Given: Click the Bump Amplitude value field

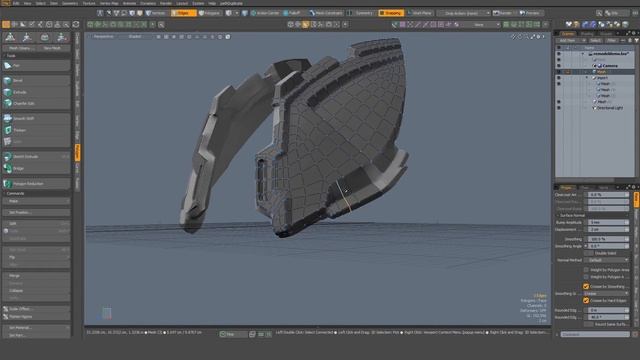Looking at the screenshot, I should tap(608, 222).
